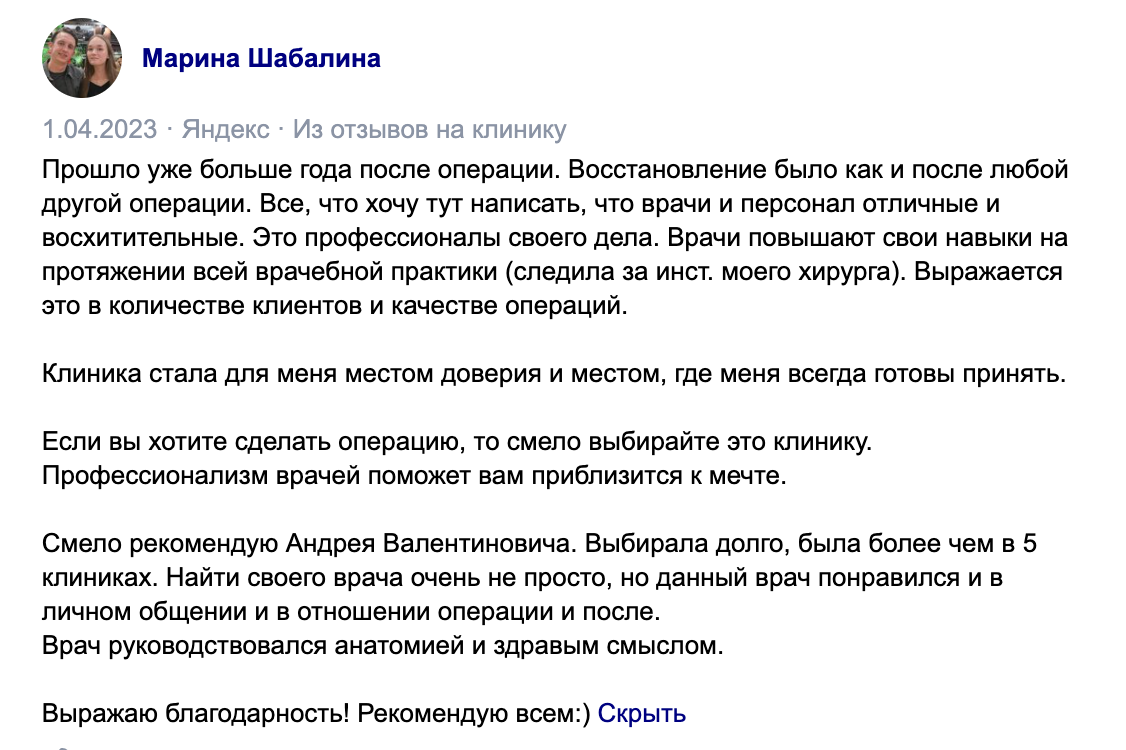The image size is (1126, 750).
Task: Click the text 'Рекомендую всем:)'
Action: point(473,714)
